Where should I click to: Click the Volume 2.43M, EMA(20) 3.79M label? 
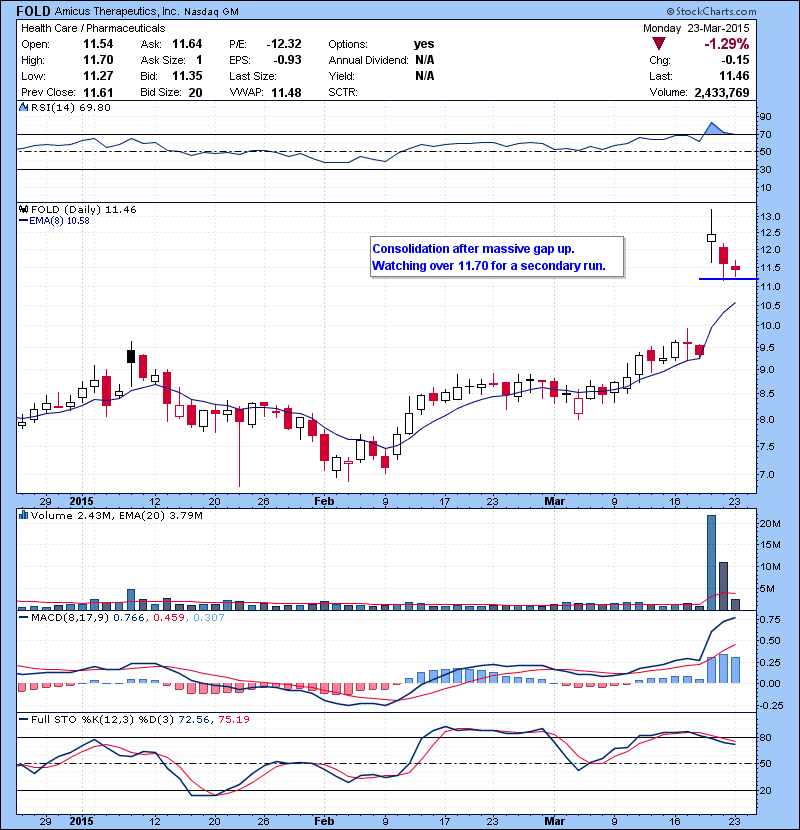coord(116,515)
